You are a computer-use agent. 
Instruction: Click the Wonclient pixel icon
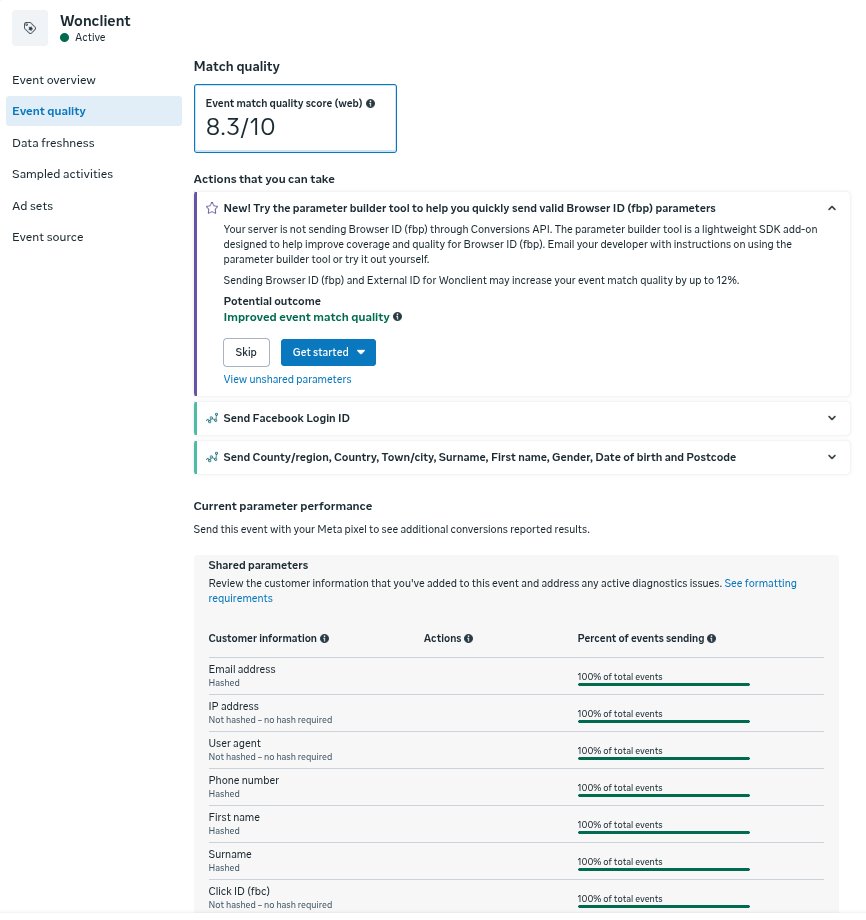tap(29, 27)
